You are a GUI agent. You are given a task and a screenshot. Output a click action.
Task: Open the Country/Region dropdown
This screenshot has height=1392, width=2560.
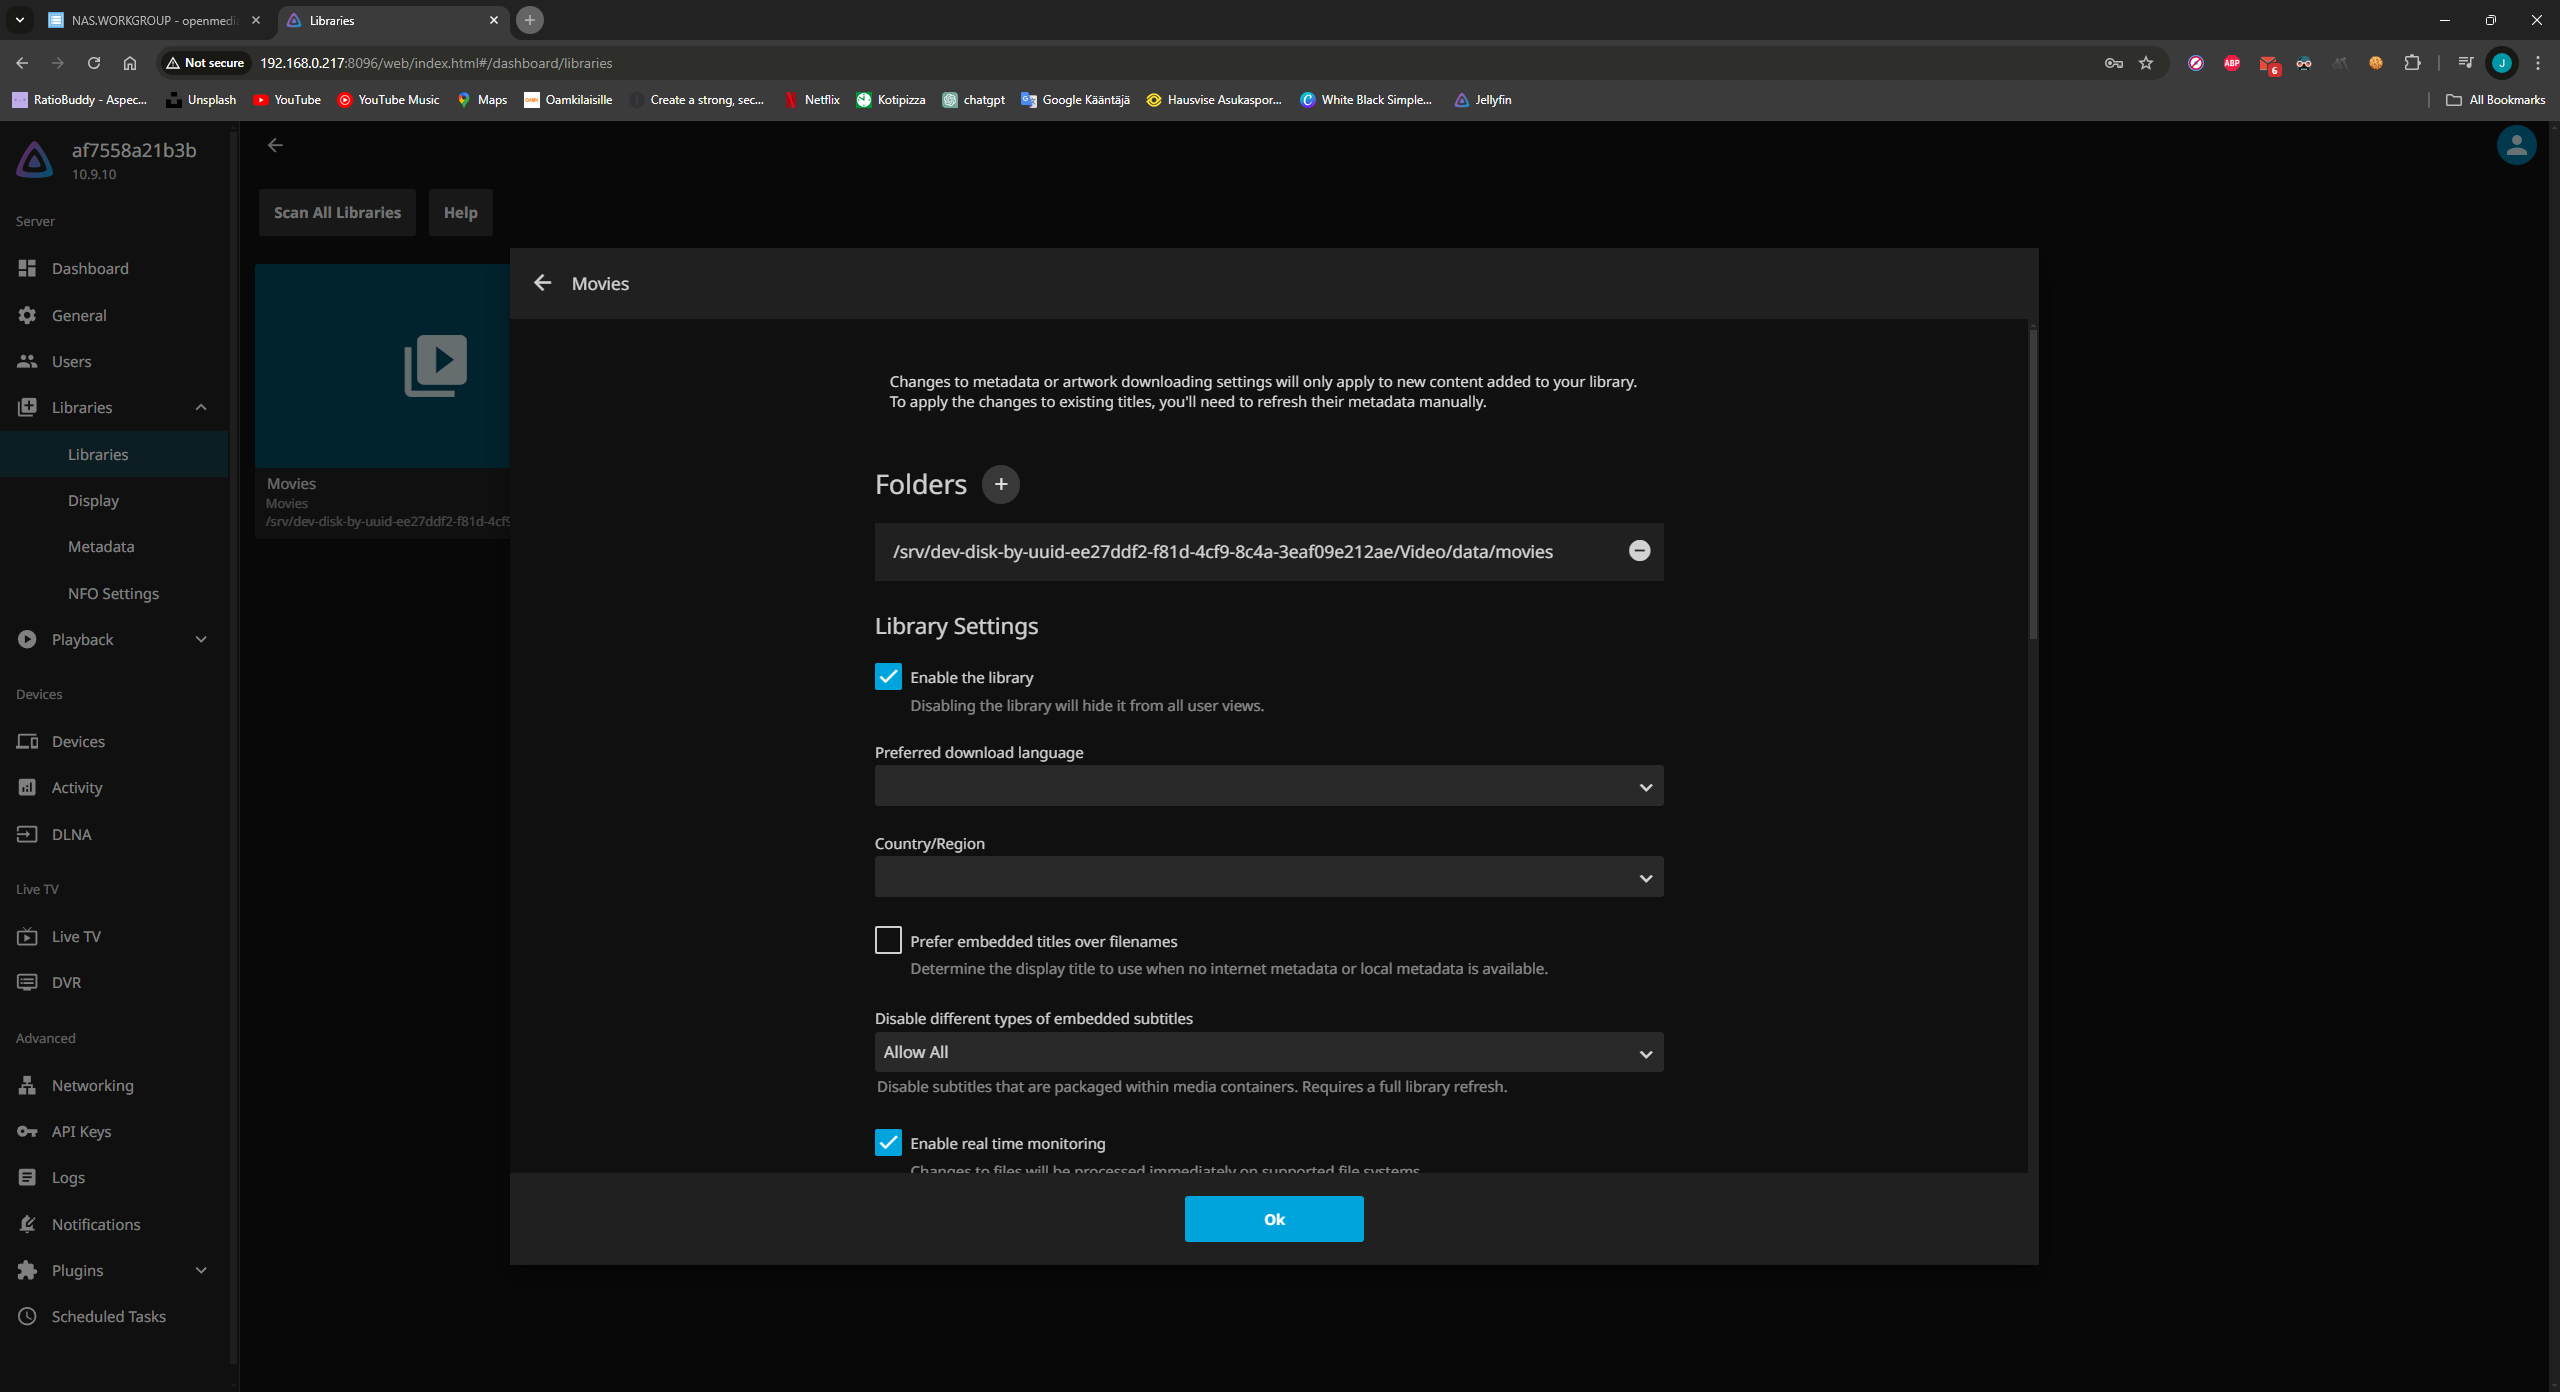[1268, 877]
